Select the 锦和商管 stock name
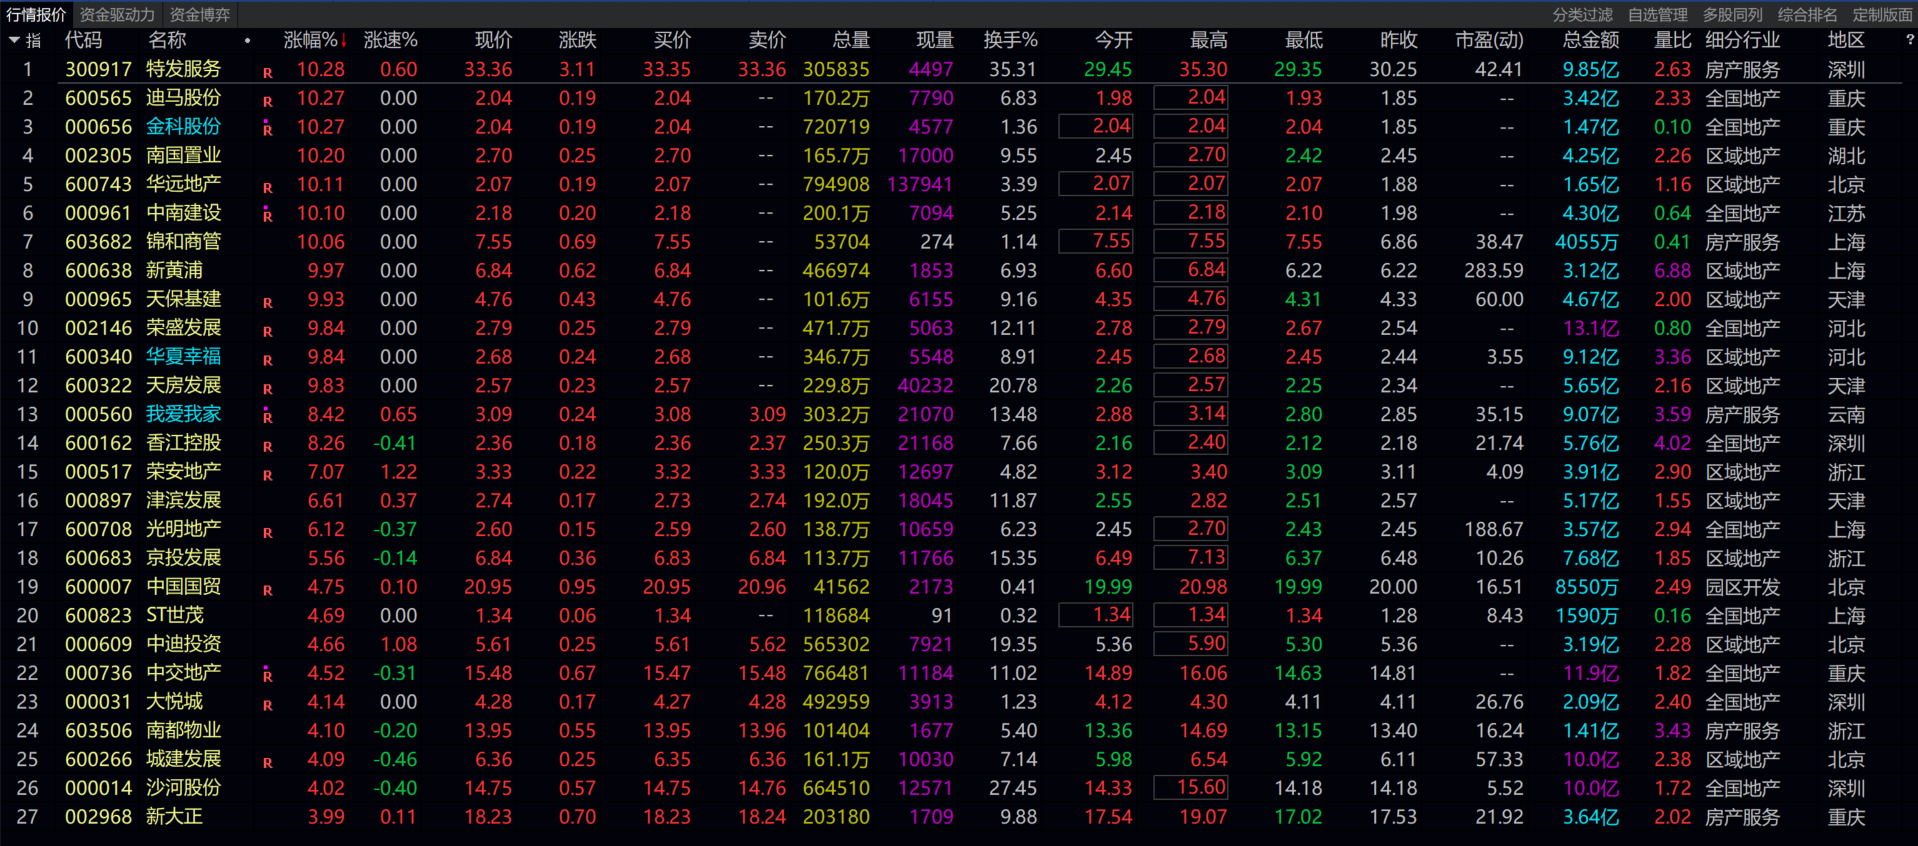Screen dimensions: 1918x846 point(184,242)
